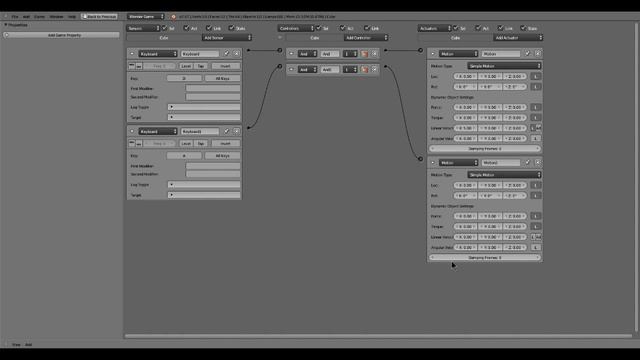Collapse the first Keyboard sensor panel
Screen dimensions: 640x360
tap(132, 53)
